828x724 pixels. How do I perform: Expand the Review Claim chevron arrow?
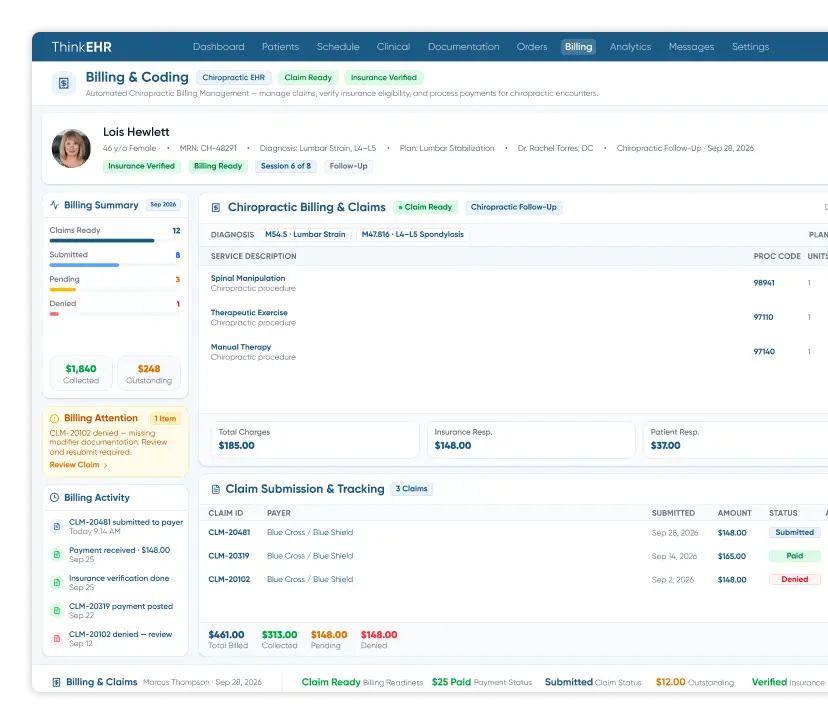(106, 465)
